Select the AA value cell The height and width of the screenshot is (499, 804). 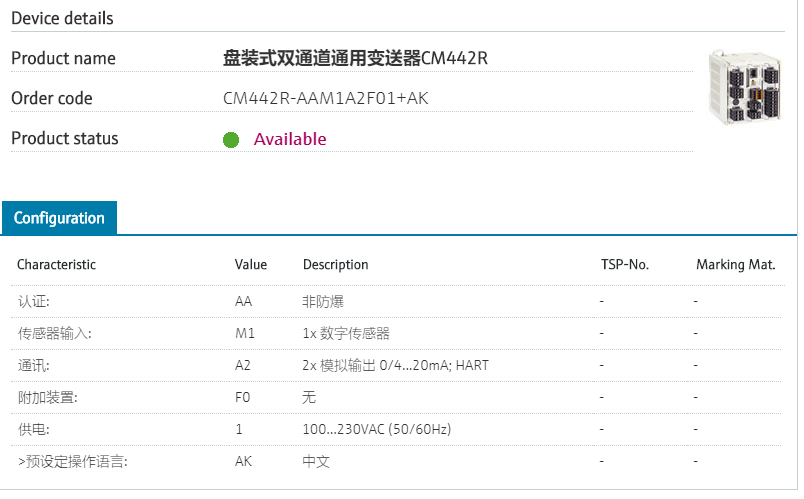(243, 301)
